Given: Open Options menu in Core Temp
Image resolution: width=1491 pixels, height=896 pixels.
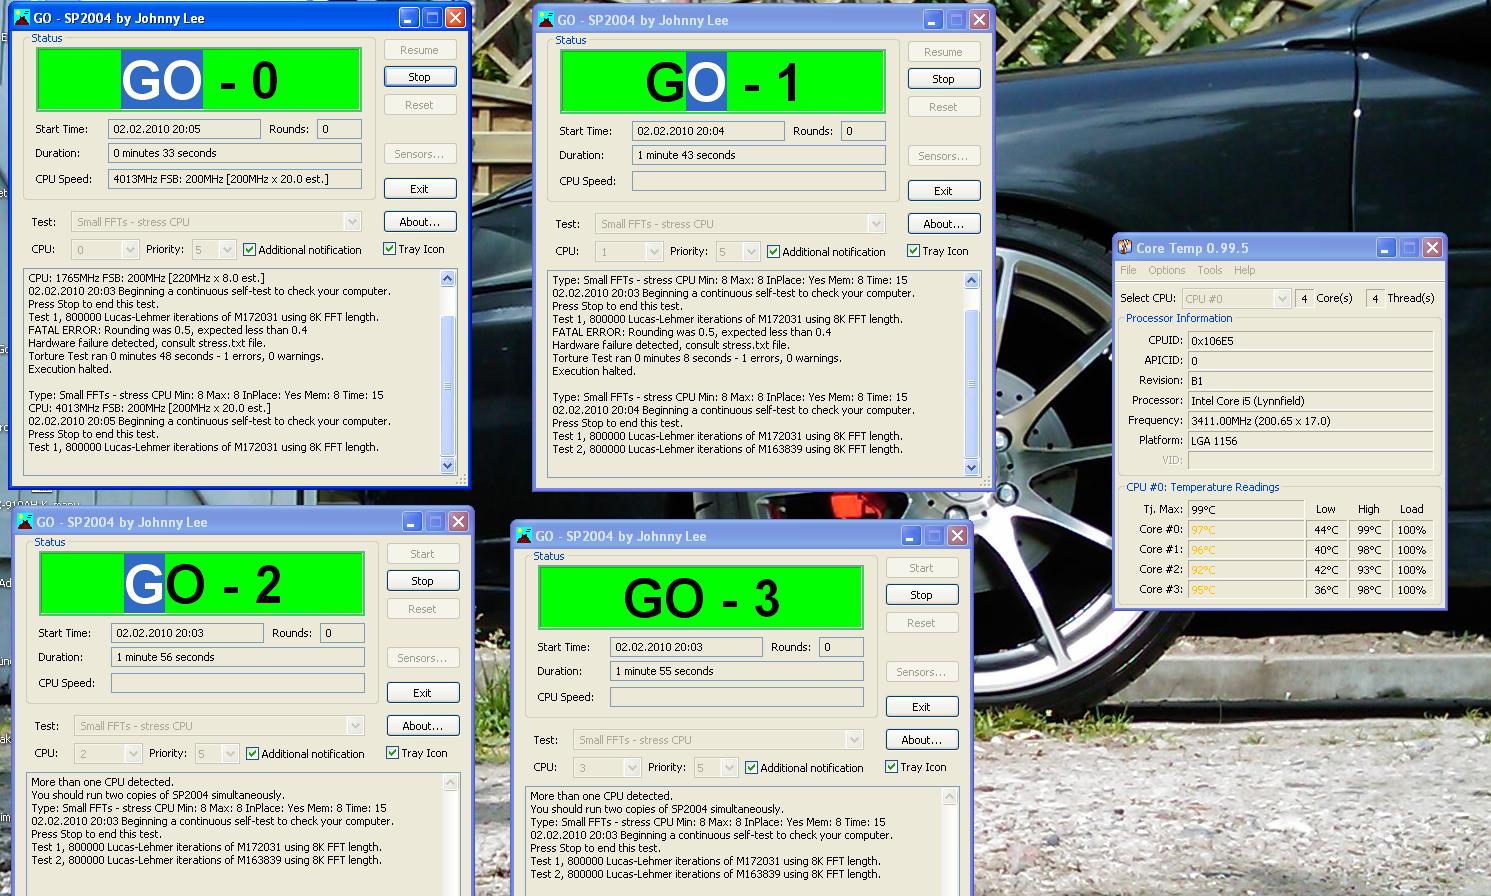Looking at the screenshot, I should pos(1166,270).
